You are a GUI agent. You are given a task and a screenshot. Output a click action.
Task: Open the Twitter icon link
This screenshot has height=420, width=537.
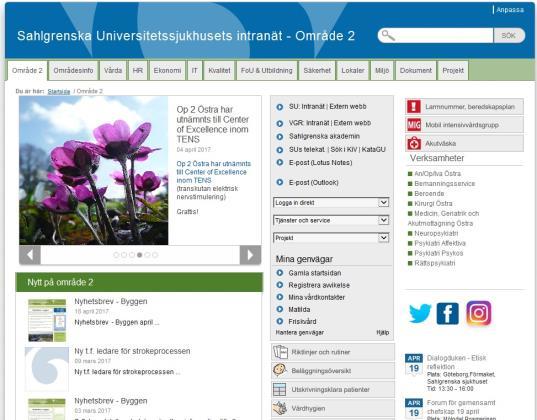(420, 313)
